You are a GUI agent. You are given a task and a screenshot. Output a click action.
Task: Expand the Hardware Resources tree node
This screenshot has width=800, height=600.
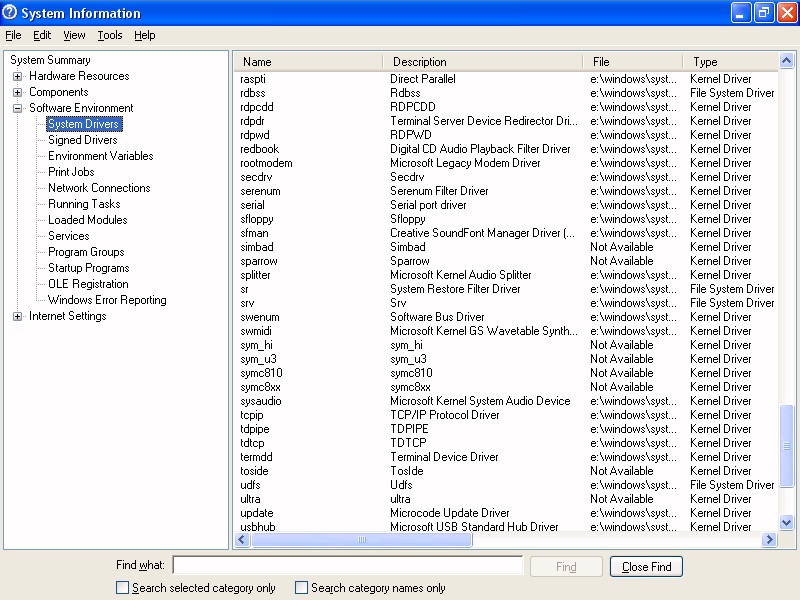(17, 76)
